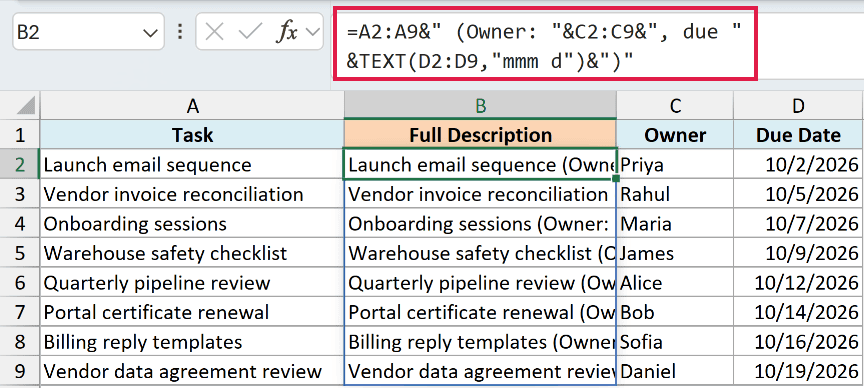Click cell 'Portal certificate renewal' in column A

[x=192, y=312]
